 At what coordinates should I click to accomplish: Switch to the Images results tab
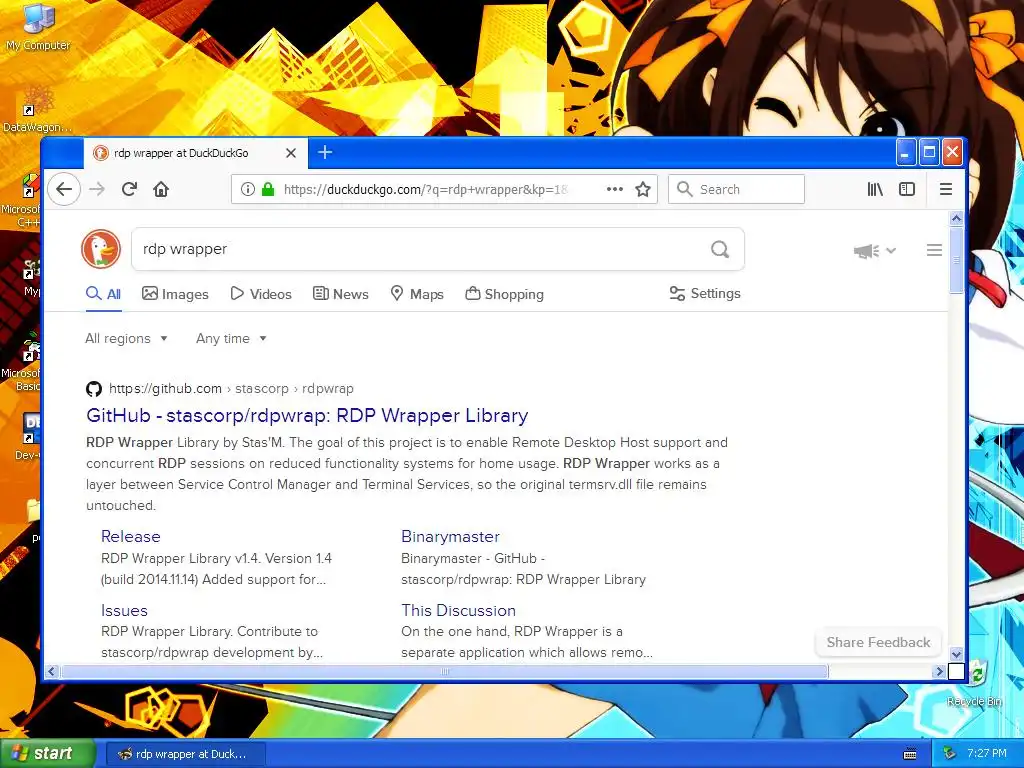175,294
